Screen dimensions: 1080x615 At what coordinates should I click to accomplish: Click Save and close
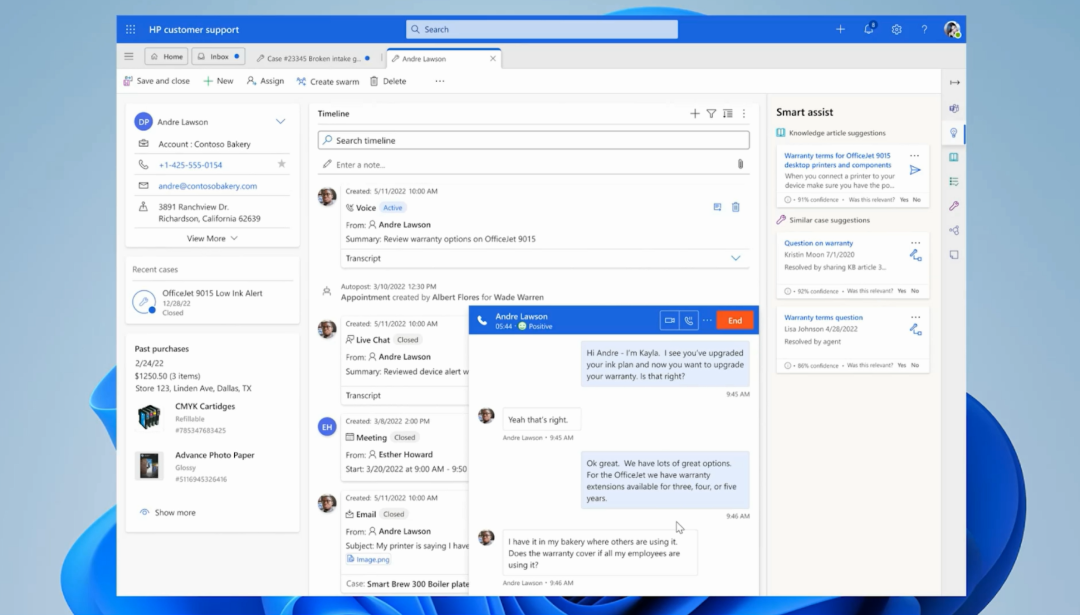156,81
